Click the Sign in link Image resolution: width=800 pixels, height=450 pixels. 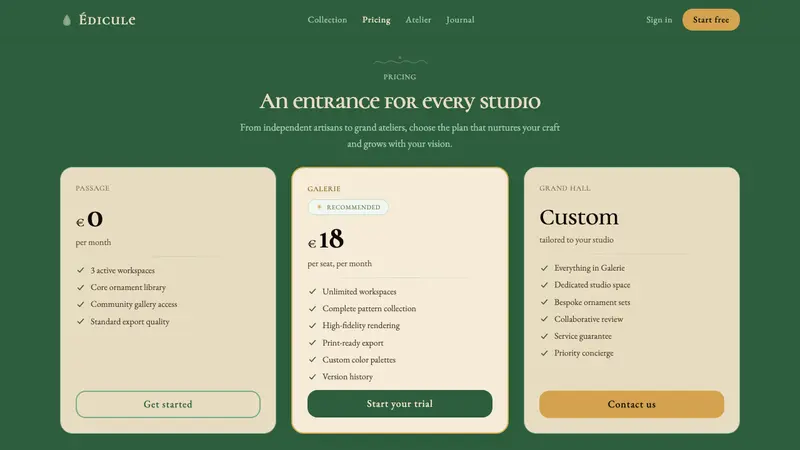(659, 20)
